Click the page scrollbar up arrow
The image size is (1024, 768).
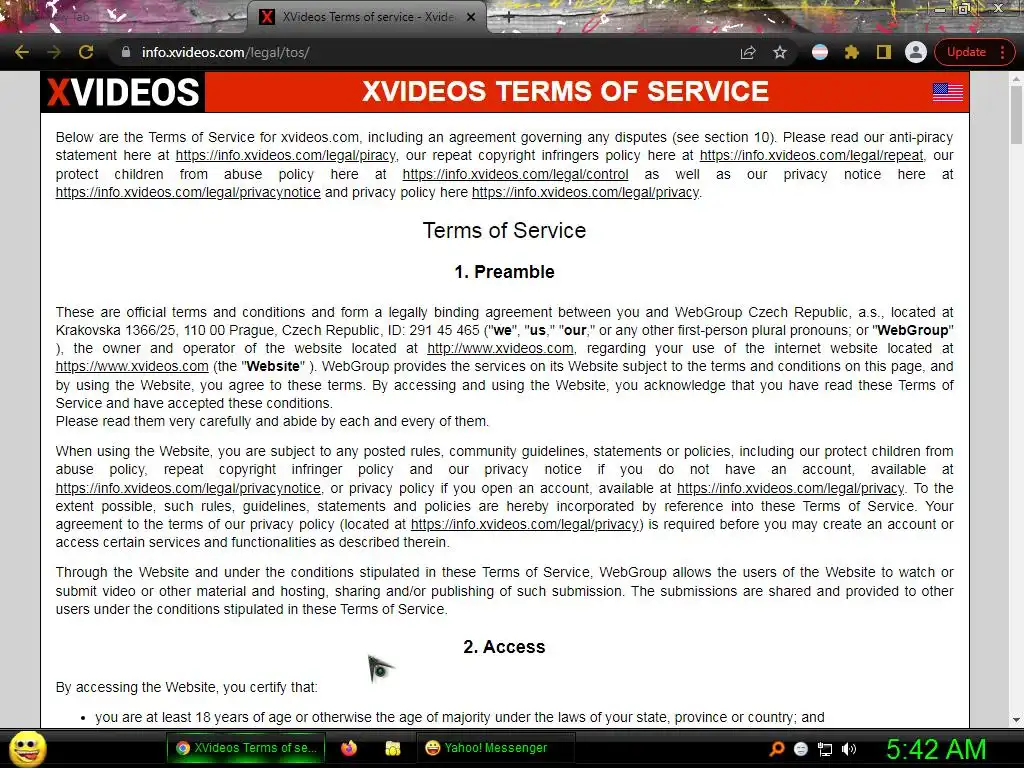pyautogui.click(x=1016, y=78)
